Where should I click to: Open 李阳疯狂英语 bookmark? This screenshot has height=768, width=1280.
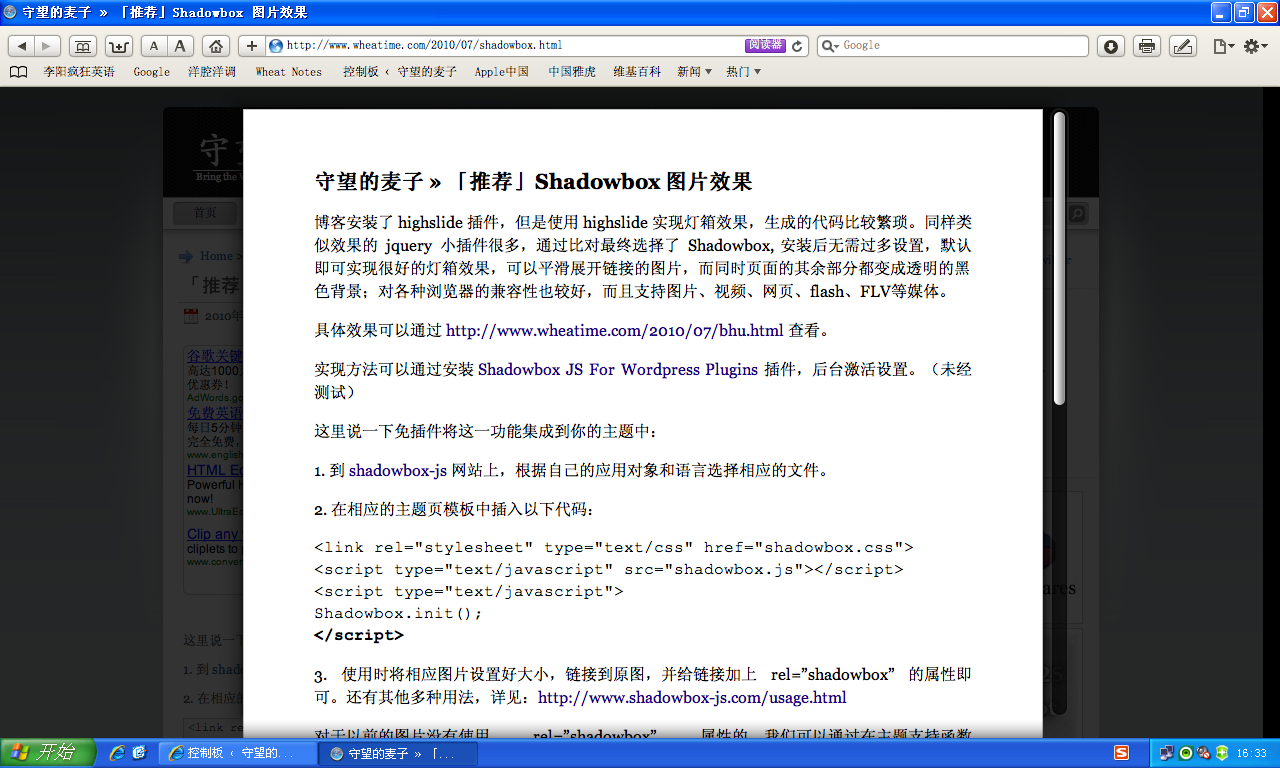79,72
